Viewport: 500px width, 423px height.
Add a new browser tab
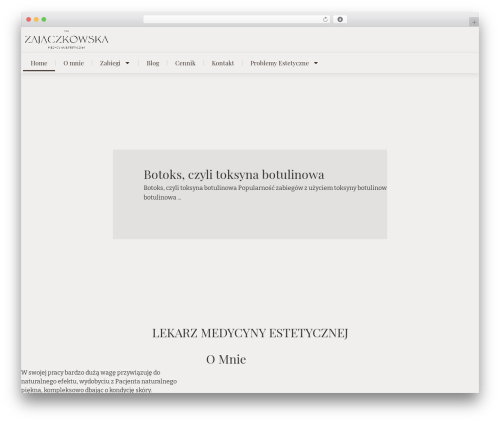[474, 22]
